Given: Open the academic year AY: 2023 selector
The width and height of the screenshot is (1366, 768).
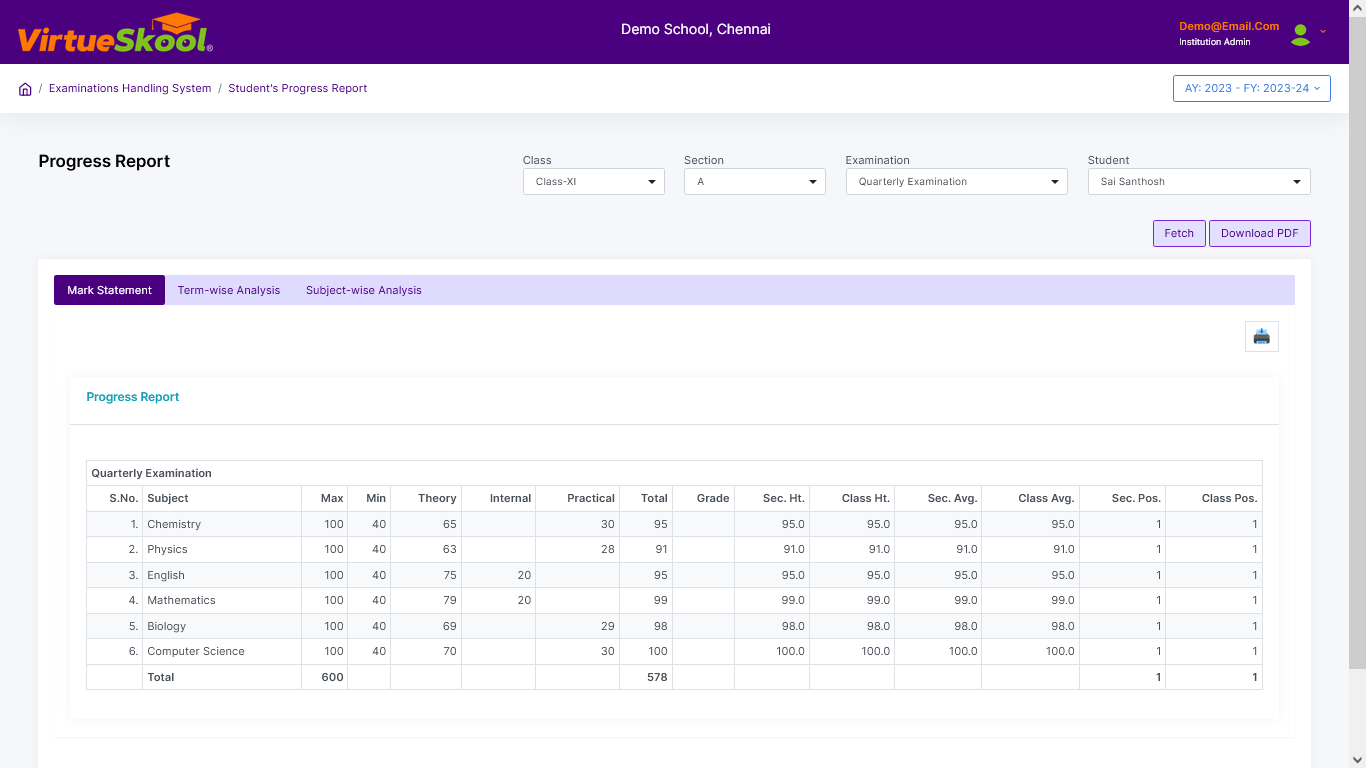Looking at the screenshot, I should 1252,88.
